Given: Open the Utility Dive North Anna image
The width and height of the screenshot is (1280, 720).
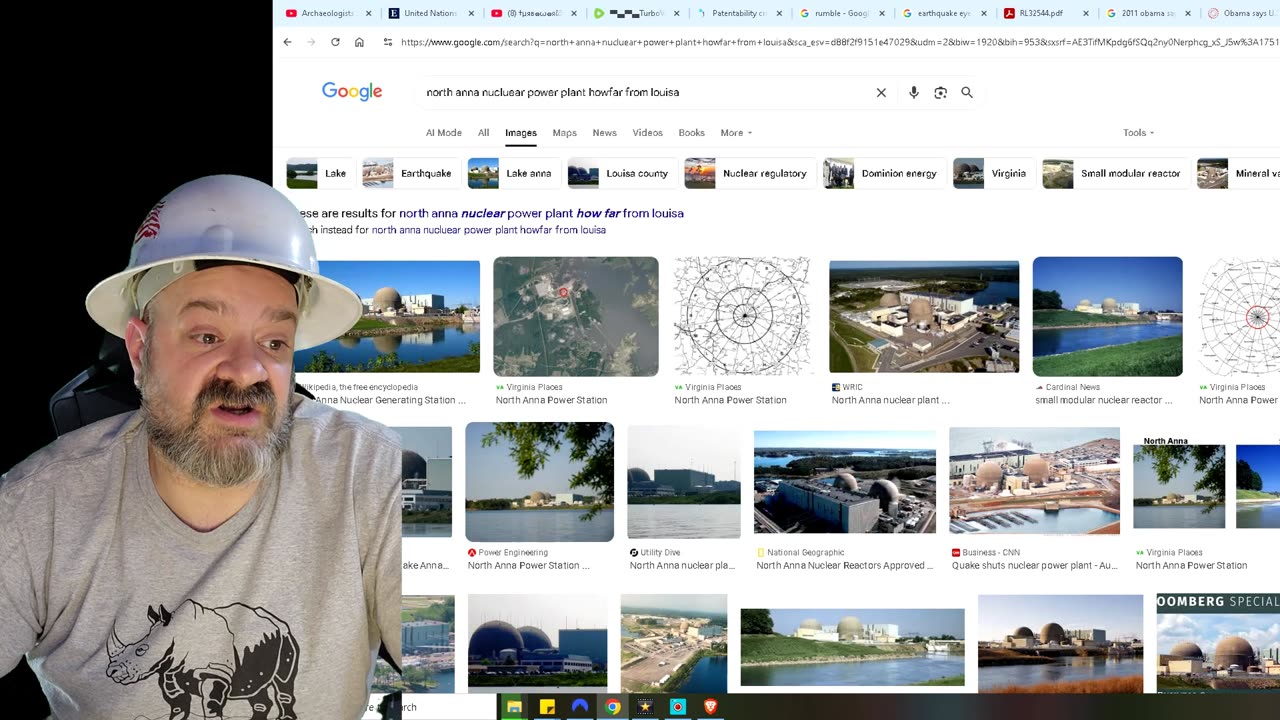Looking at the screenshot, I should (x=684, y=482).
